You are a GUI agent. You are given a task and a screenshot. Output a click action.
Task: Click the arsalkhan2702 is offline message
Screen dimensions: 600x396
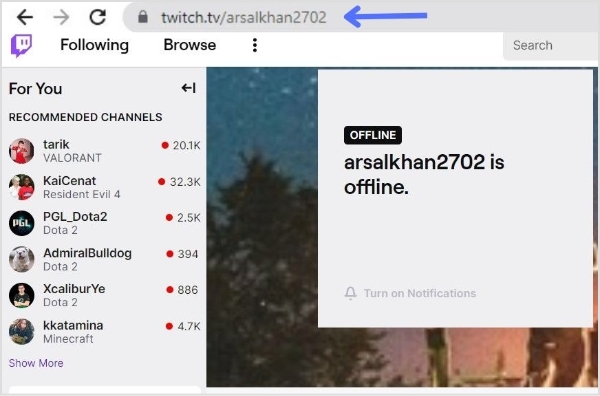point(424,174)
